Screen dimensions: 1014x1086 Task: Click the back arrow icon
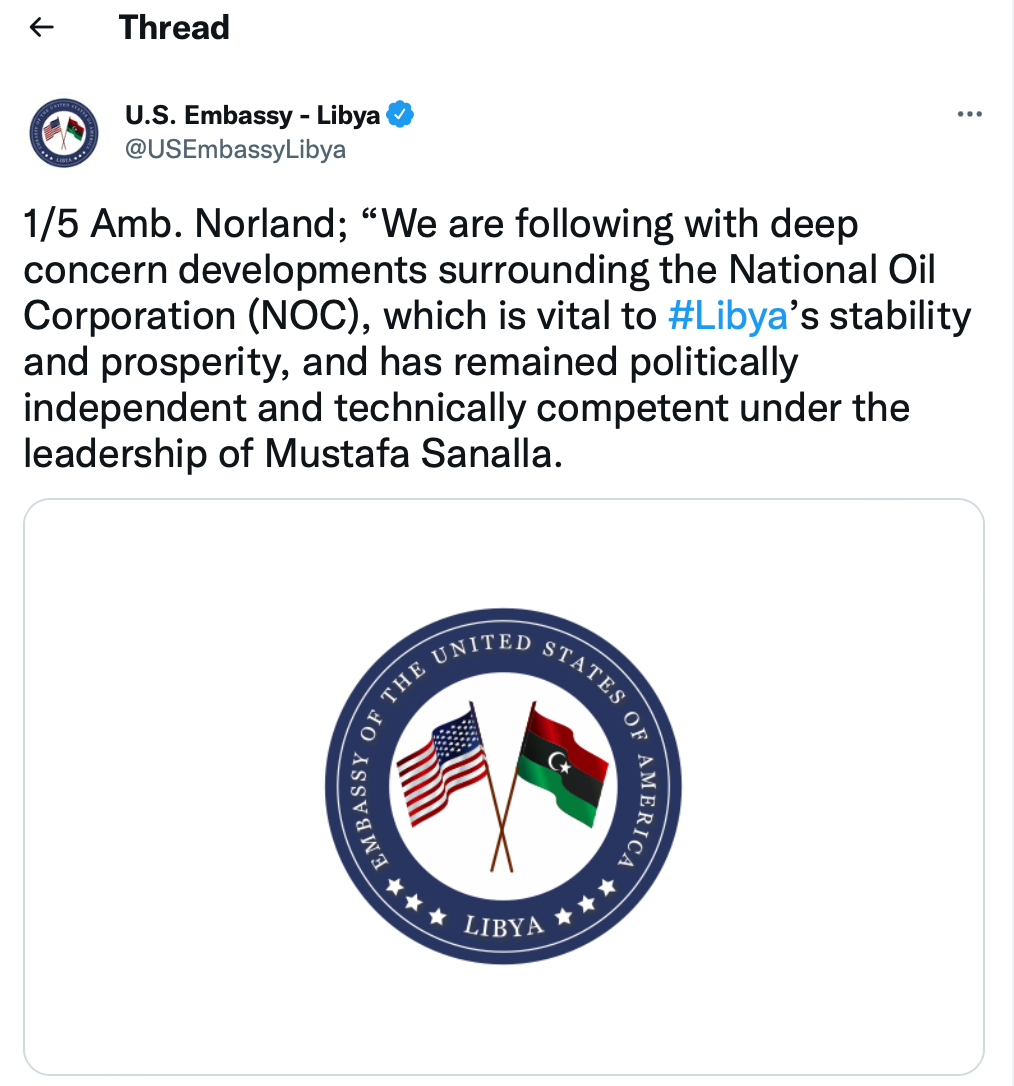click(41, 27)
